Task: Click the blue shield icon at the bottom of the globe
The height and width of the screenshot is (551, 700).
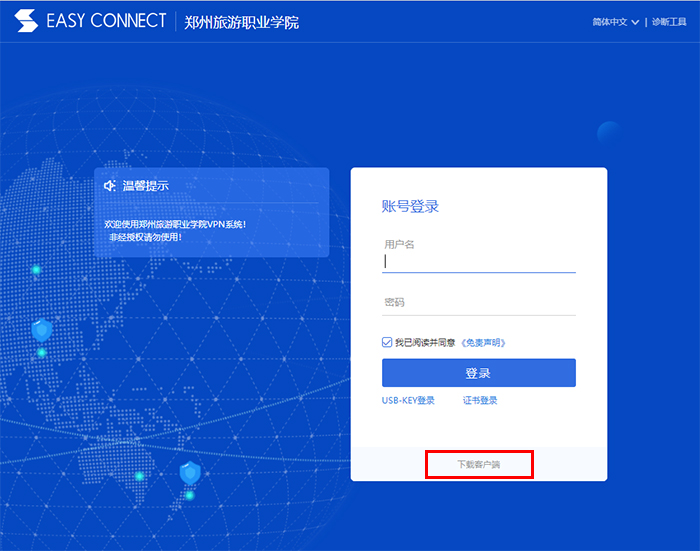Action: click(x=190, y=473)
